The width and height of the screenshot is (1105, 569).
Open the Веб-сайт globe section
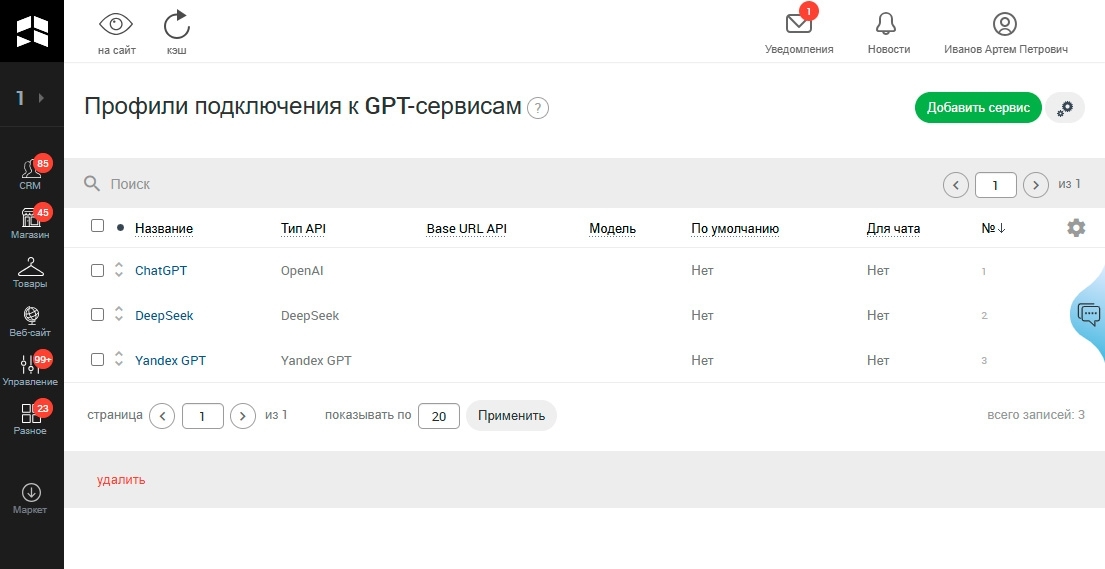30,321
